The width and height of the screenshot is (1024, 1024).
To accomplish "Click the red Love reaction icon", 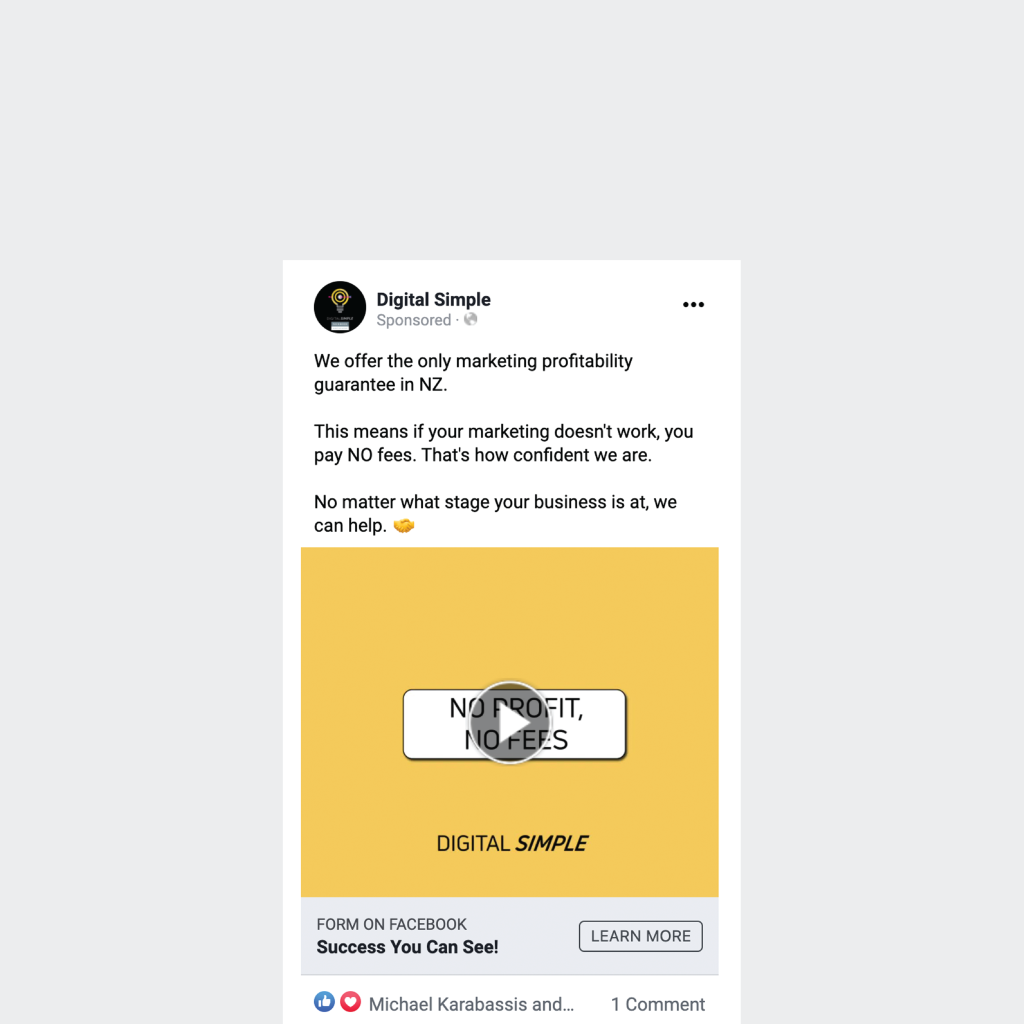I will click(351, 1002).
